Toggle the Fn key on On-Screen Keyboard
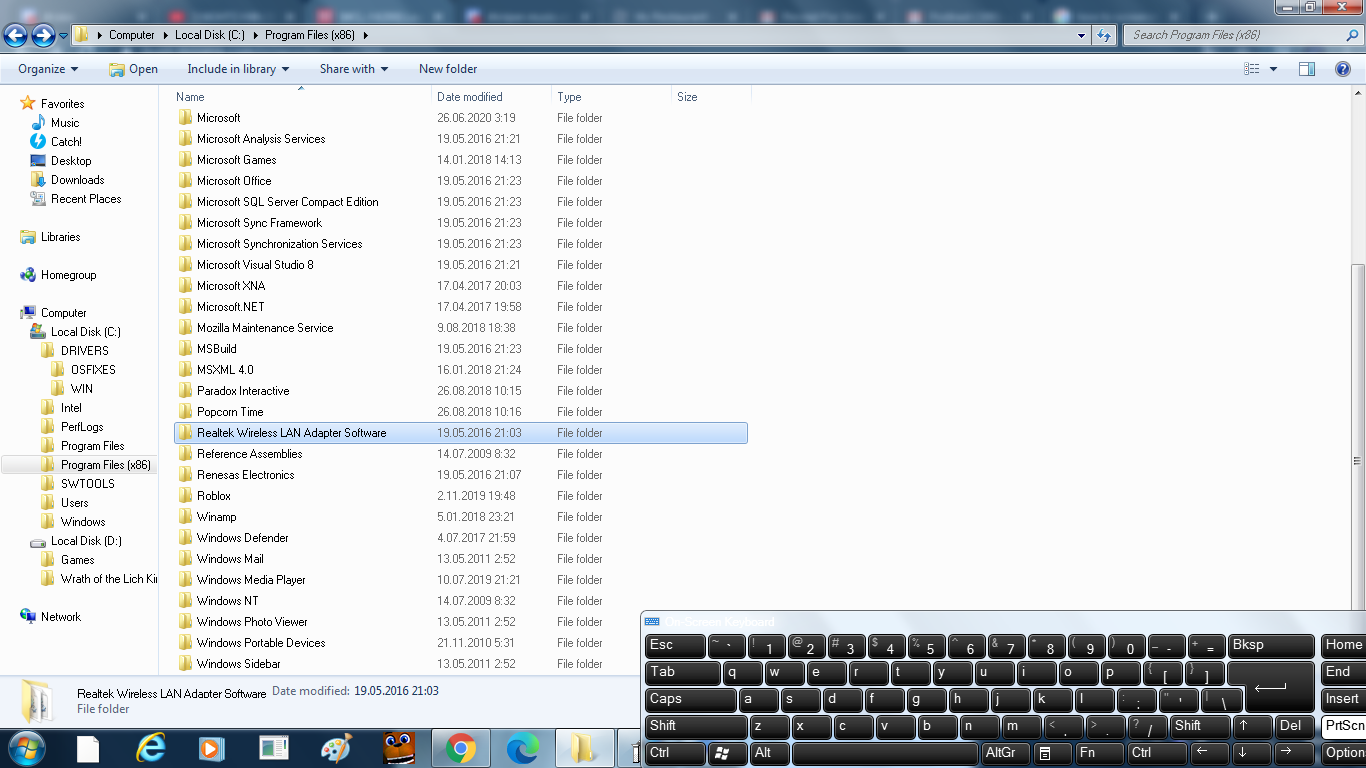This screenshot has width=1366, height=768. point(1099,753)
